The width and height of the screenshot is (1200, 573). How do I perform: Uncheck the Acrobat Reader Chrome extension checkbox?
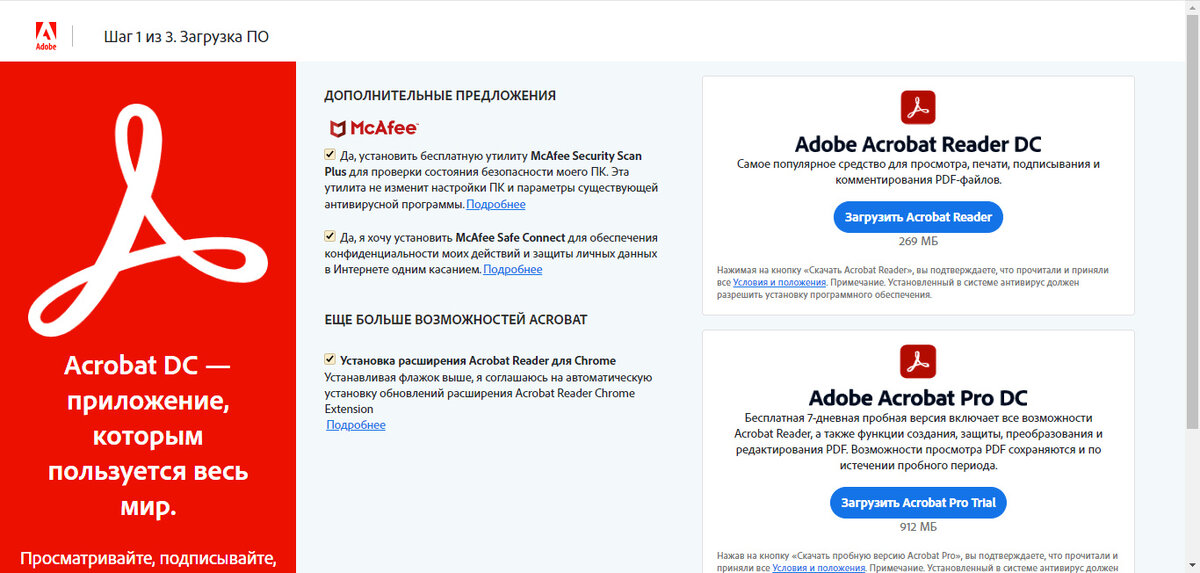(x=330, y=359)
